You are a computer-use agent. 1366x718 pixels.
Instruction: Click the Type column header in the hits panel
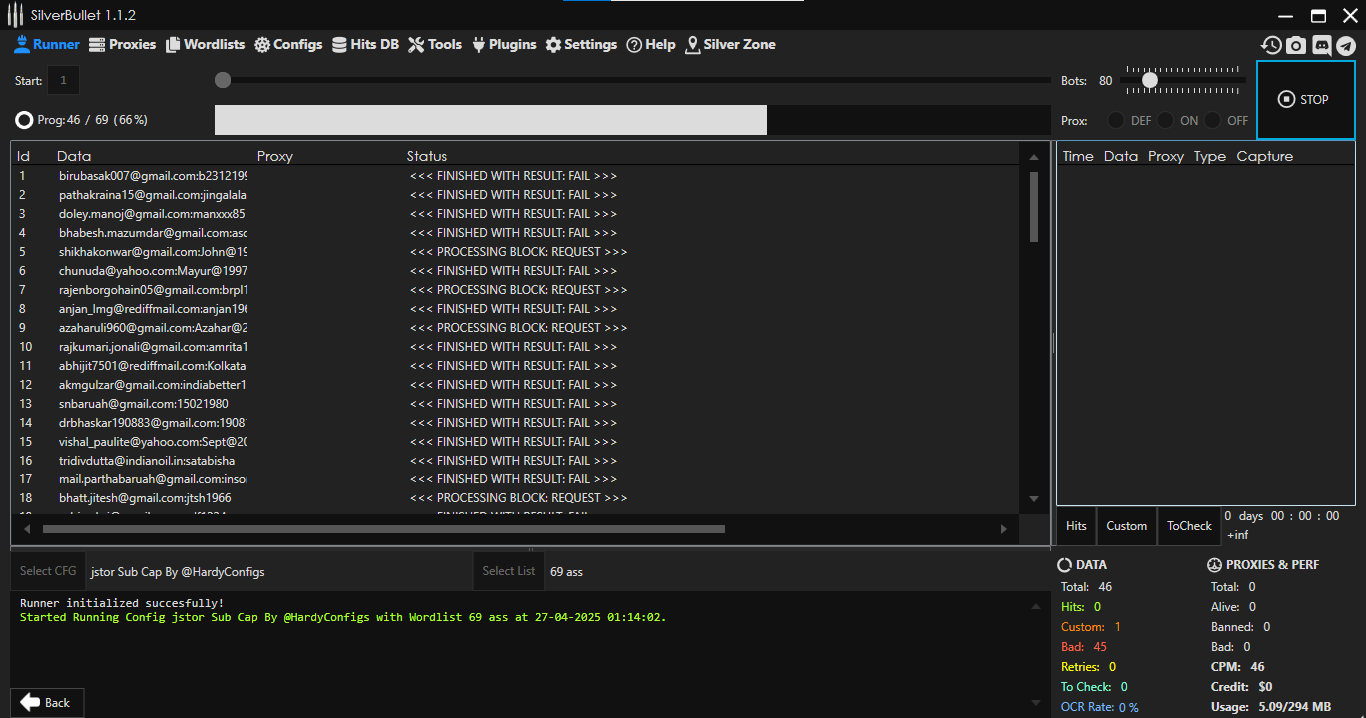pyautogui.click(x=1209, y=156)
